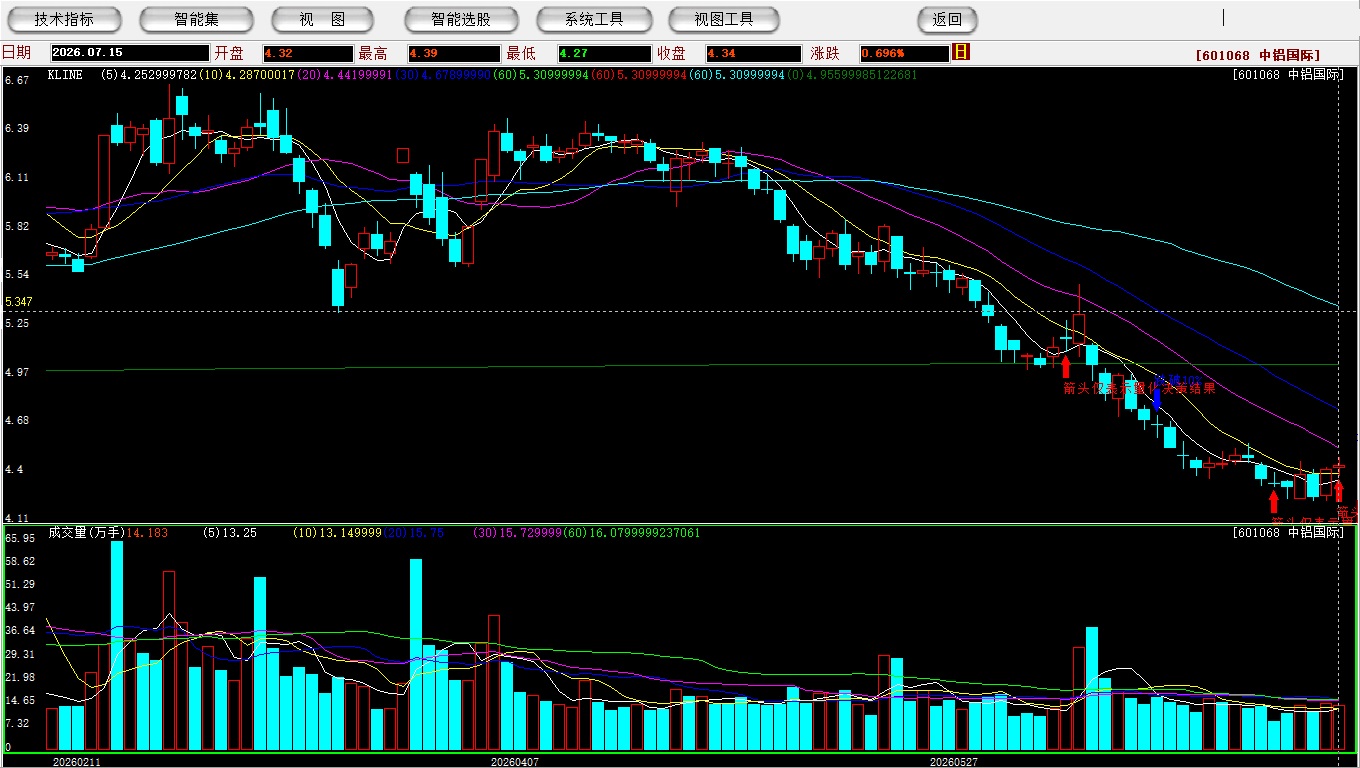Viewport: 1360px width, 768px height.
Task: Click the volume value 14.183
Action: (147, 533)
